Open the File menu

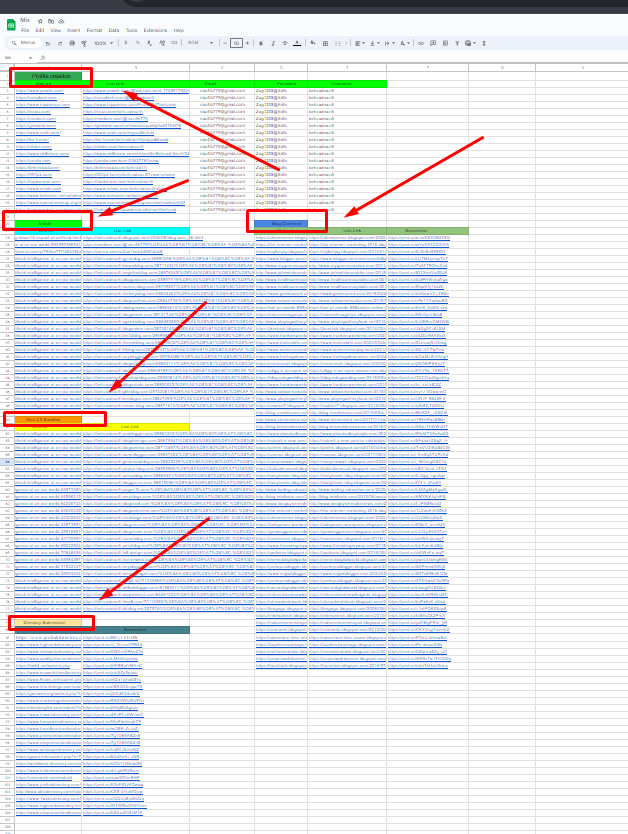[x=25, y=30]
